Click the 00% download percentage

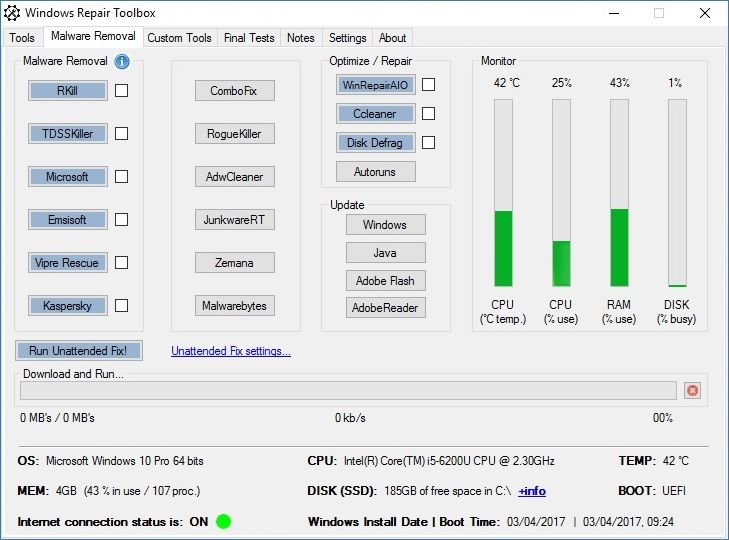click(663, 418)
